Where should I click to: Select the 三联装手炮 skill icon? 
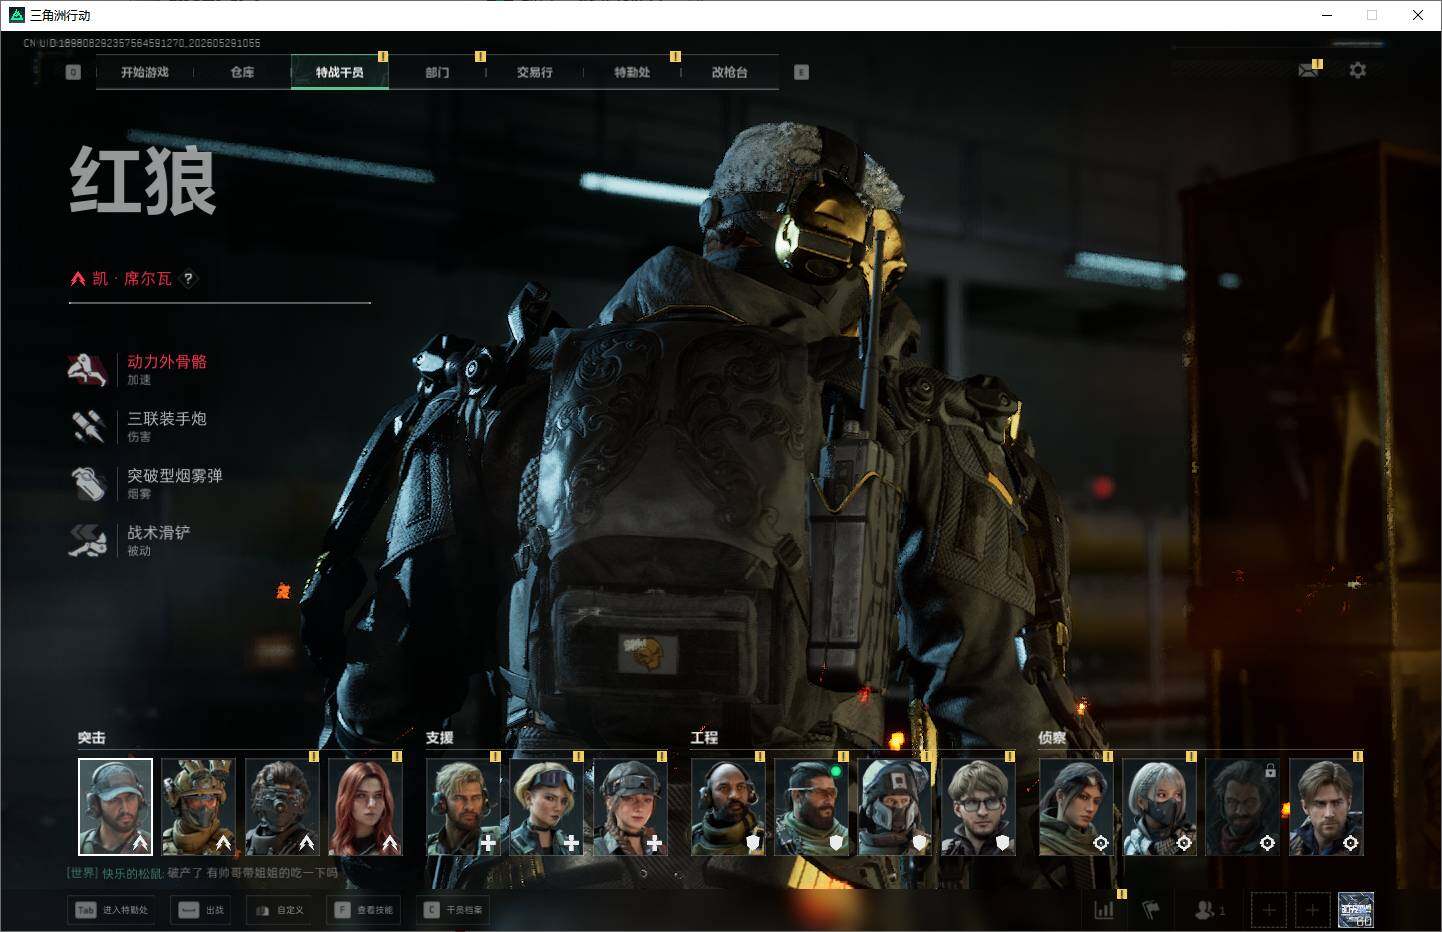(x=88, y=426)
